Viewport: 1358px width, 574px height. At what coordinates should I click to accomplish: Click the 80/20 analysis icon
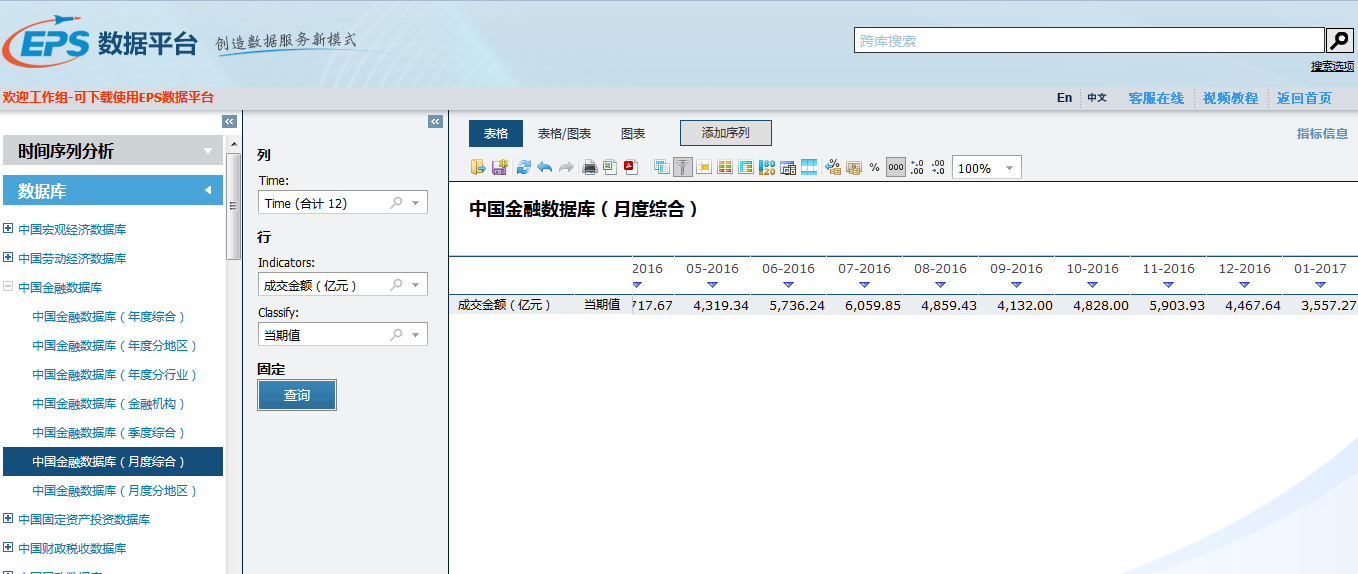[767, 167]
